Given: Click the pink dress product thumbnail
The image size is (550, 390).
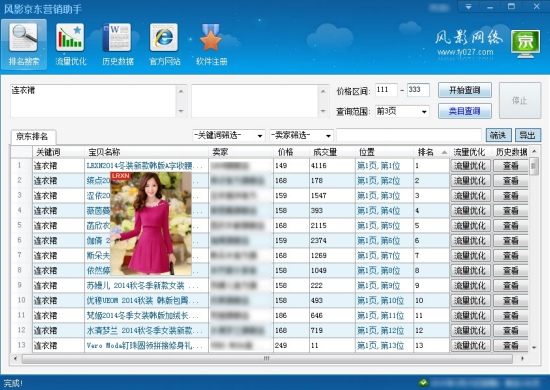Looking at the screenshot, I should 151,223.
